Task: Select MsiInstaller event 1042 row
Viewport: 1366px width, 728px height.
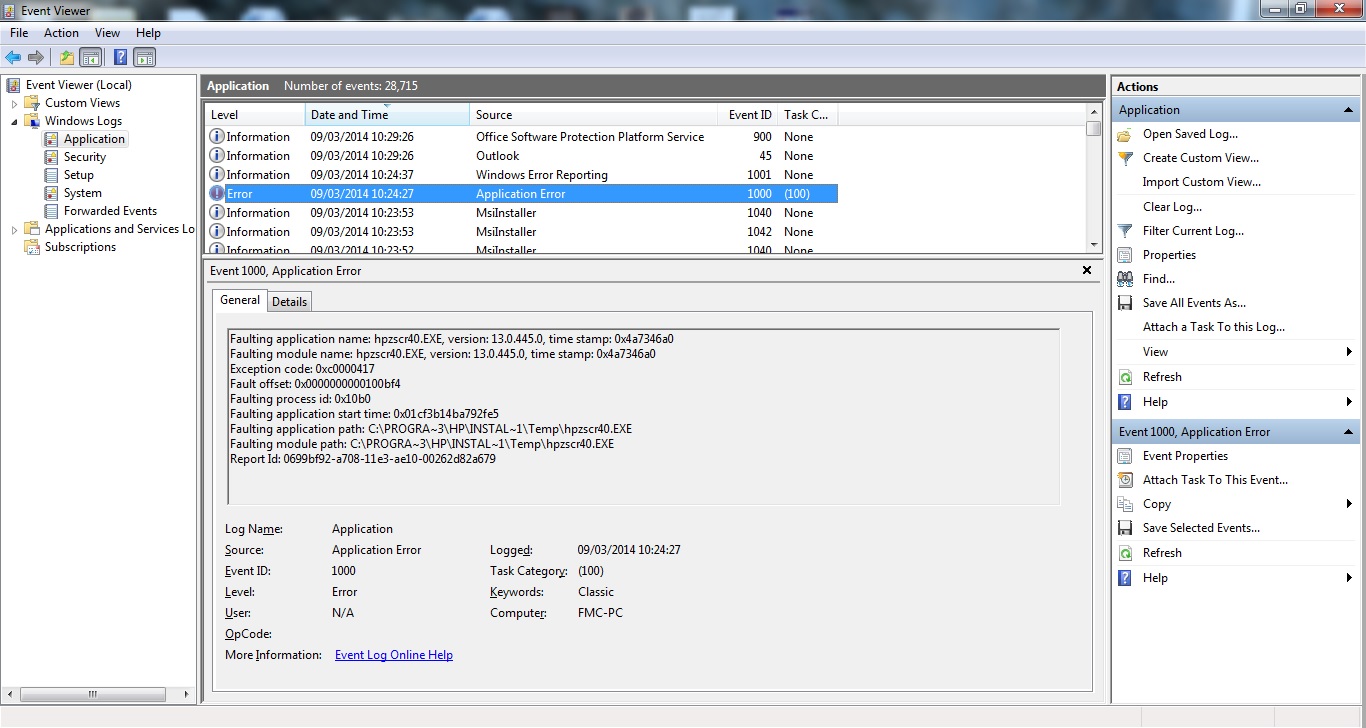Action: (x=520, y=232)
